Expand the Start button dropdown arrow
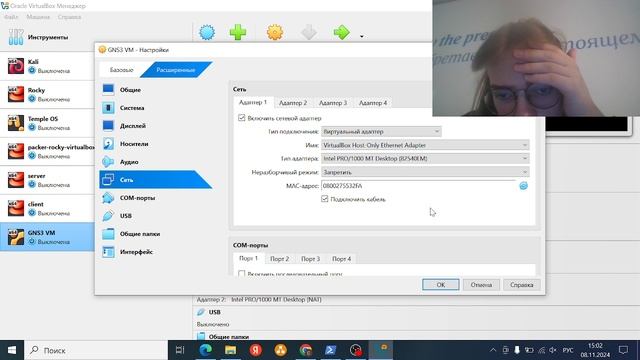 [362, 36]
